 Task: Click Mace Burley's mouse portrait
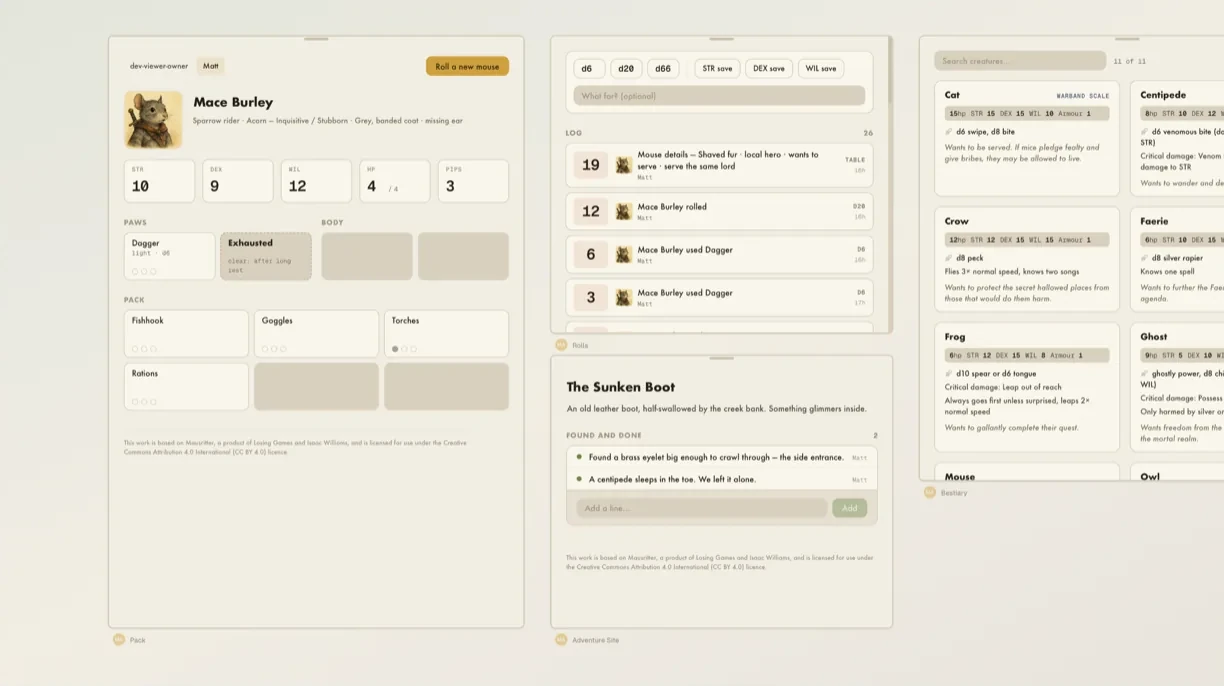(154, 120)
